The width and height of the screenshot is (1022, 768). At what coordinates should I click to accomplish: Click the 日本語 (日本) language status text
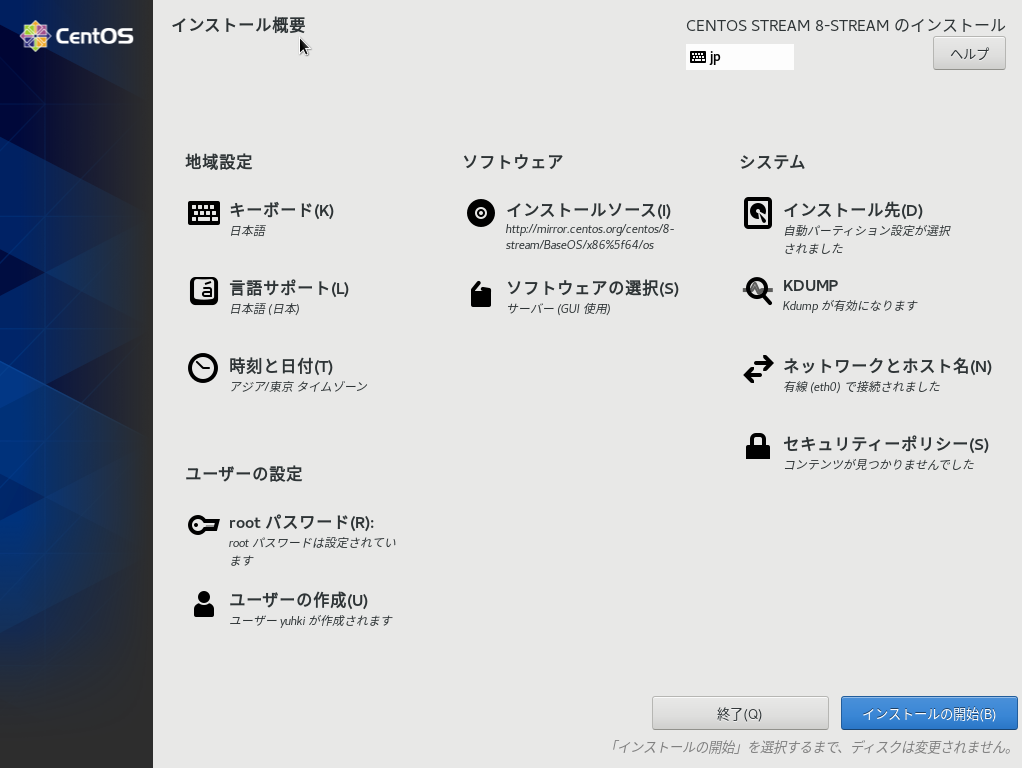coord(265,309)
